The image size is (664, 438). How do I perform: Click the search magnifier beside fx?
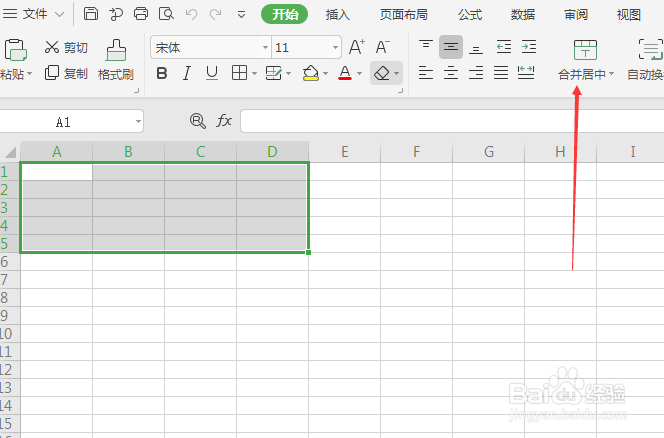[x=197, y=121]
